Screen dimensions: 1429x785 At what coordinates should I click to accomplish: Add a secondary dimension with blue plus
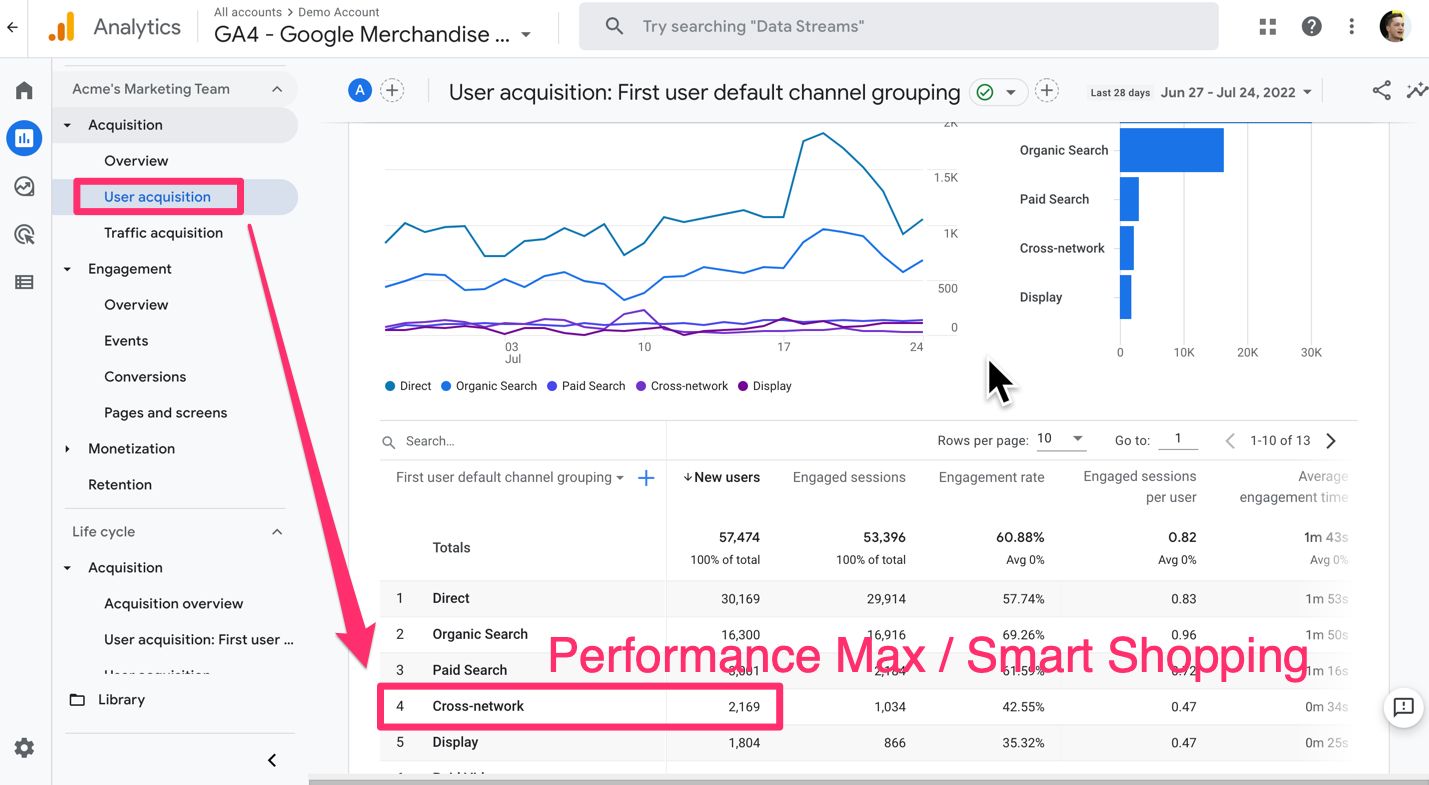click(646, 478)
